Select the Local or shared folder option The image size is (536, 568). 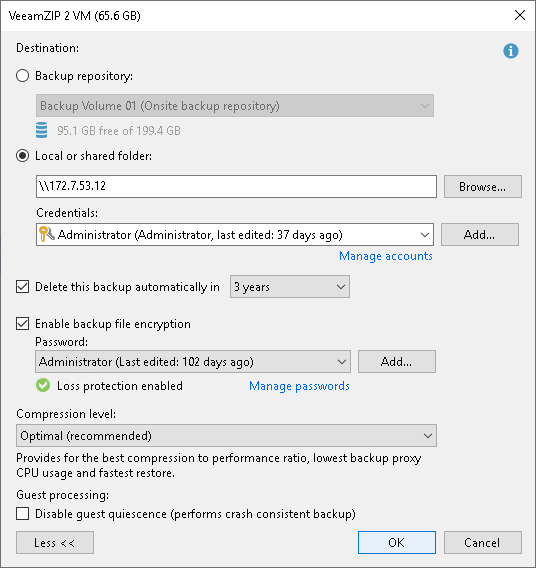(x=22, y=156)
